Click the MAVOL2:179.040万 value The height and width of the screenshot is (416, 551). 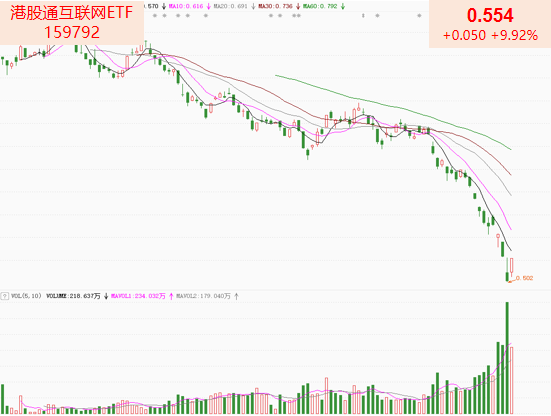click(x=203, y=296)
